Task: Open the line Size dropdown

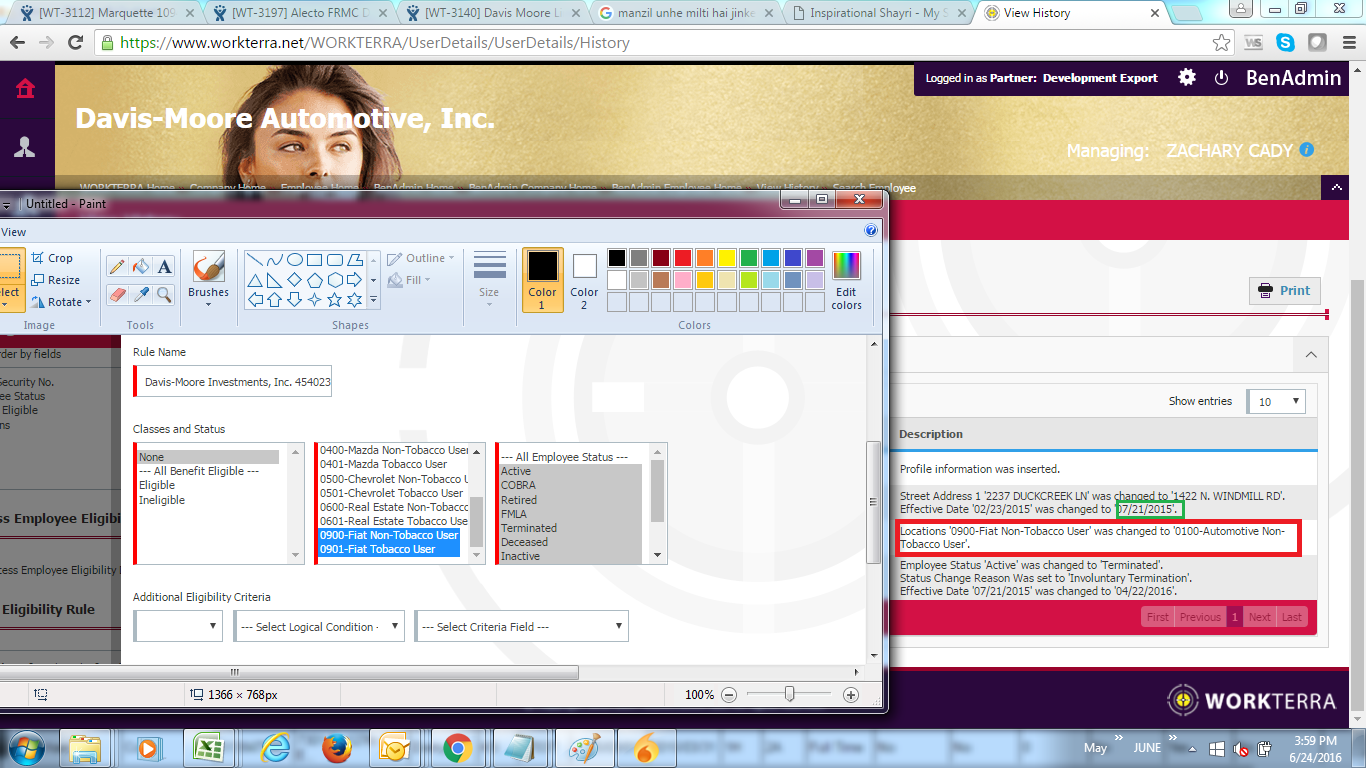Action: coord(489,279)
